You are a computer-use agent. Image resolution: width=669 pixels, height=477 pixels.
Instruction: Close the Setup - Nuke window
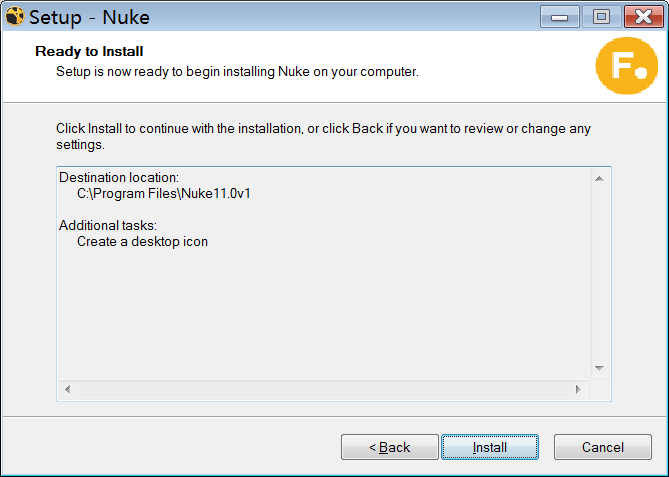pyautogui.click(x=639, y=17)
